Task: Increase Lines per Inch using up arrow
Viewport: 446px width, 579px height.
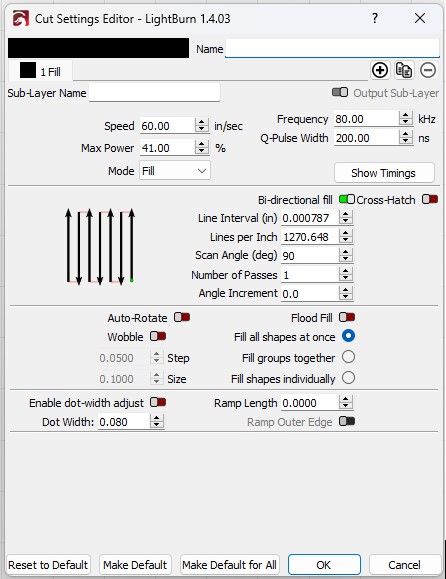Action: (346, 233)
